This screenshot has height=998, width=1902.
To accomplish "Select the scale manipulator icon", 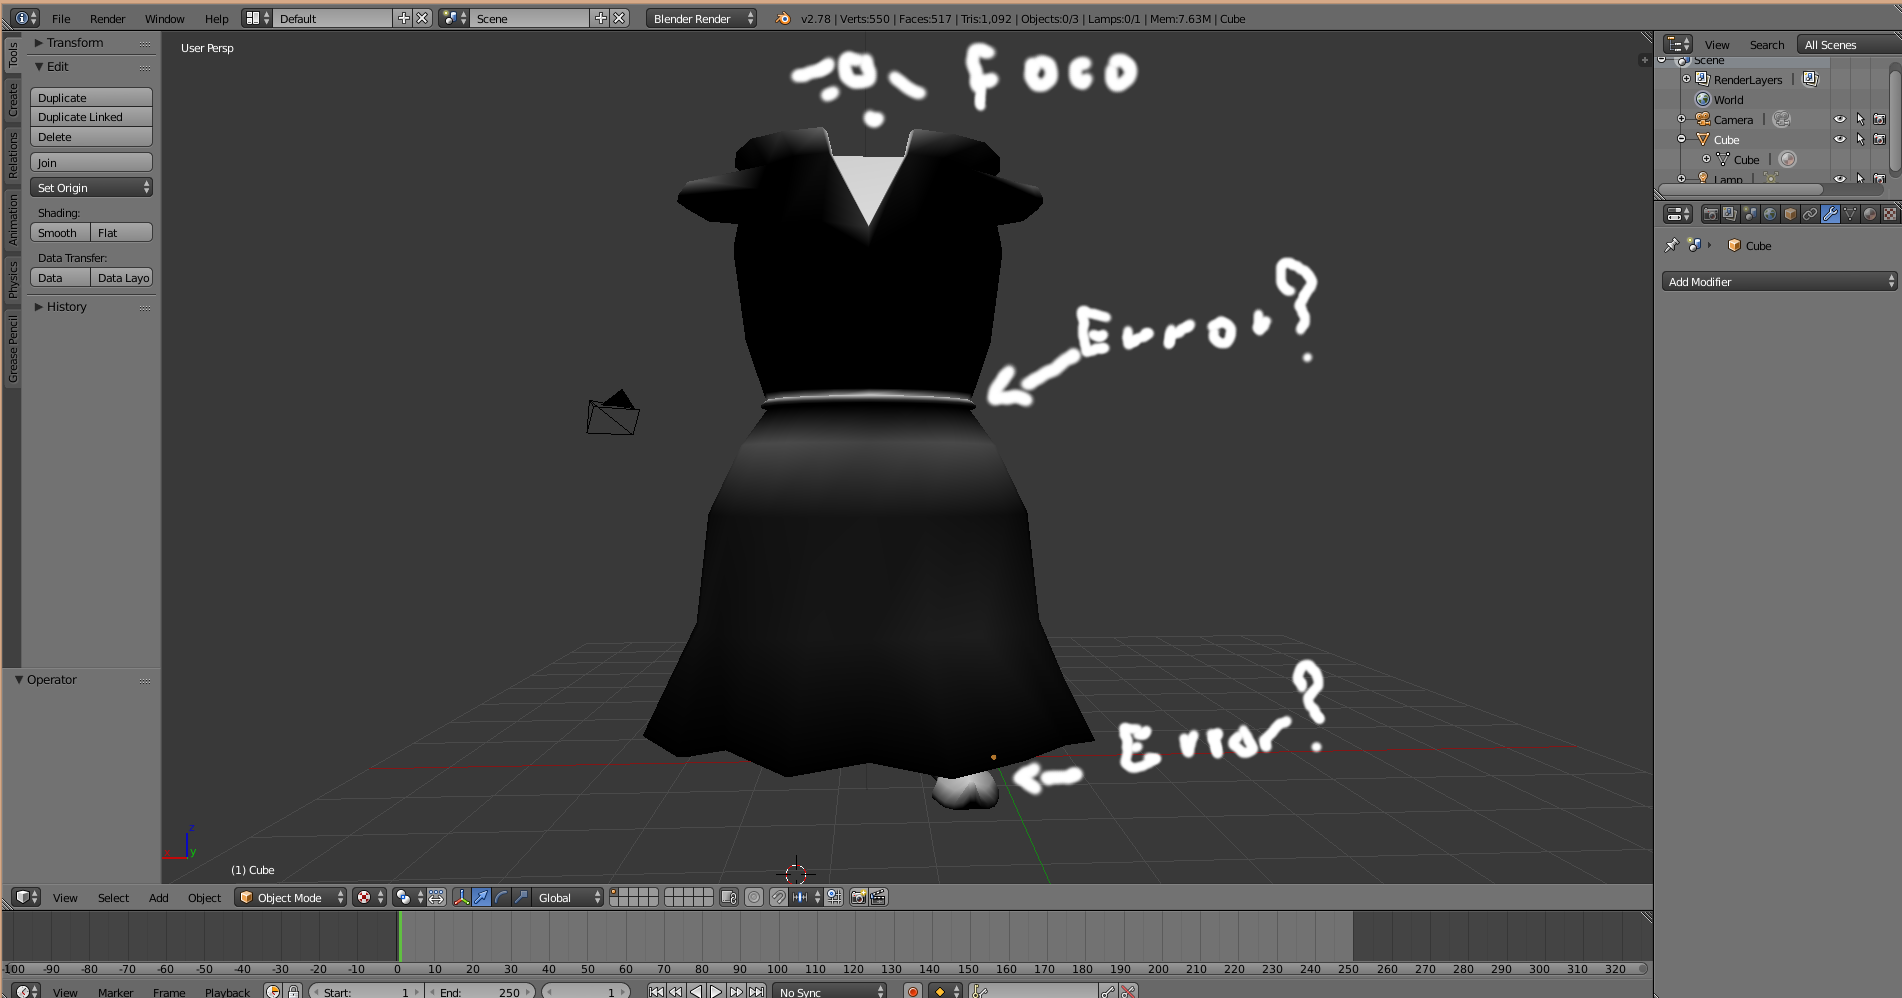I will [520, 897].
